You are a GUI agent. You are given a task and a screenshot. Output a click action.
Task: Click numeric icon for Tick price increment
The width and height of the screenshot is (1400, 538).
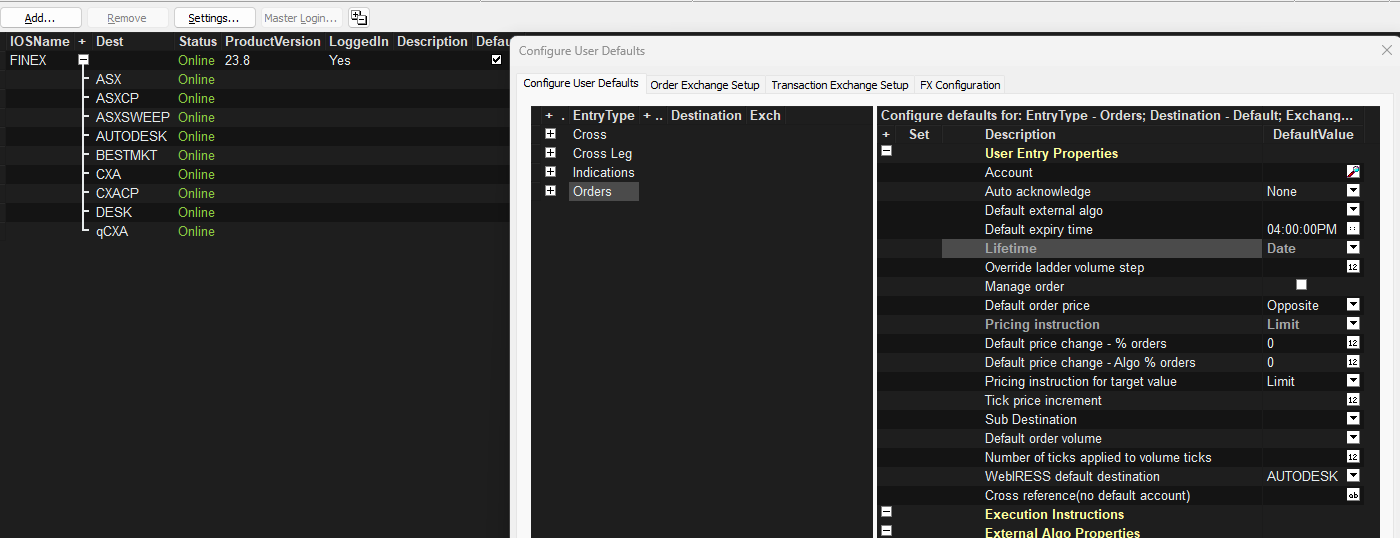[x=1353, y=400]
